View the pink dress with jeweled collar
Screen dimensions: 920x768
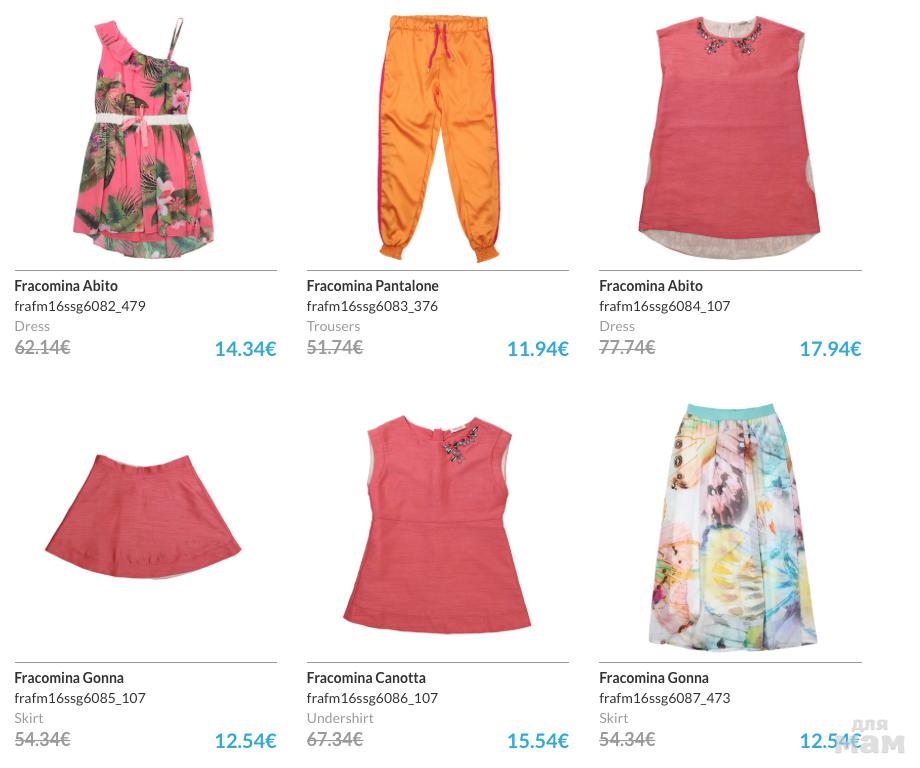pyautogui.click(x=730, y=138)
